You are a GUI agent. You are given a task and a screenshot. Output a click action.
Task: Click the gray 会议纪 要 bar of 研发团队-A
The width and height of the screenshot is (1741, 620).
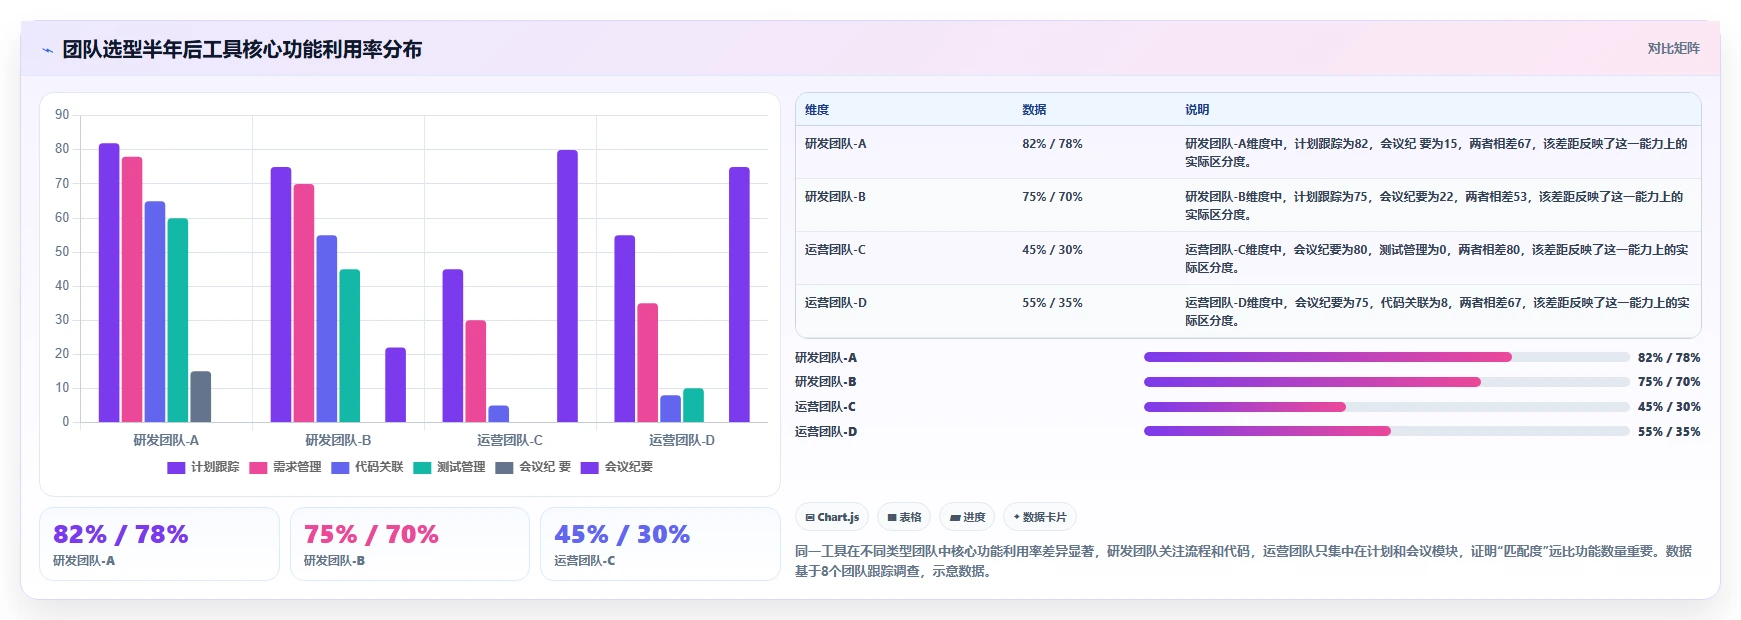tap(201, 397)
